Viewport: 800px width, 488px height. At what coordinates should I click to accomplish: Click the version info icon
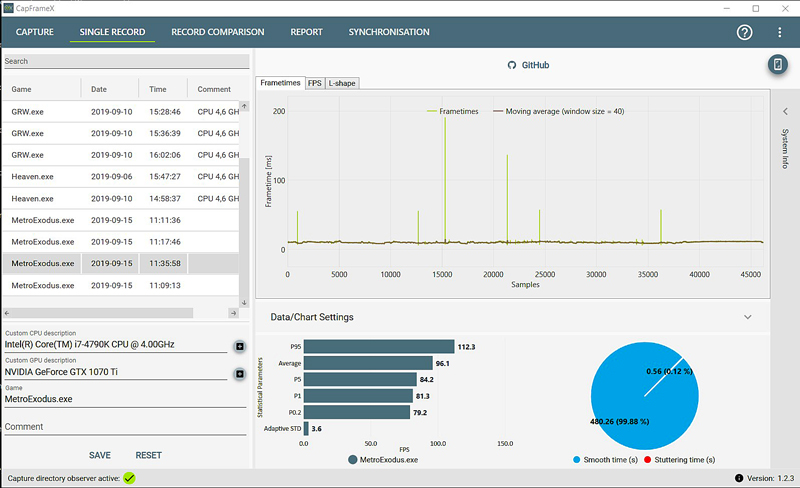click(x=738, y=478)
